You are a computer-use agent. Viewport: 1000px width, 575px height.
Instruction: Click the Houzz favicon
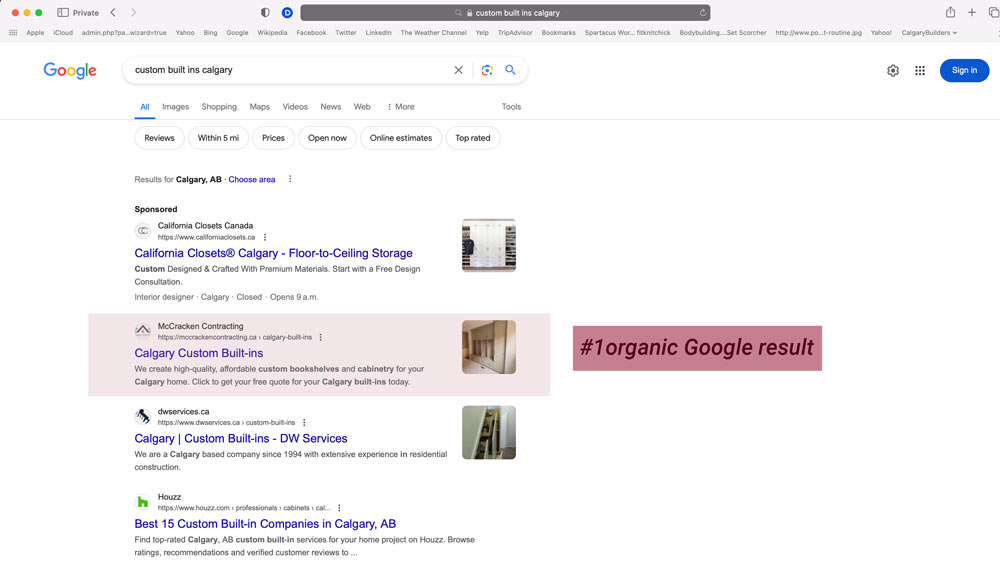(143, 502)
